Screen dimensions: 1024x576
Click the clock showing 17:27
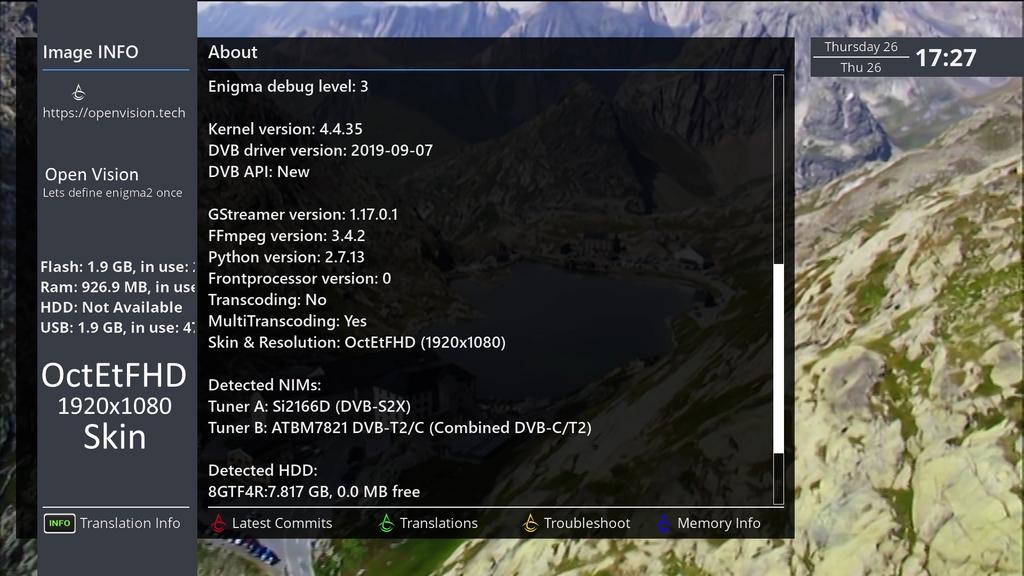[x=946, y=57]
